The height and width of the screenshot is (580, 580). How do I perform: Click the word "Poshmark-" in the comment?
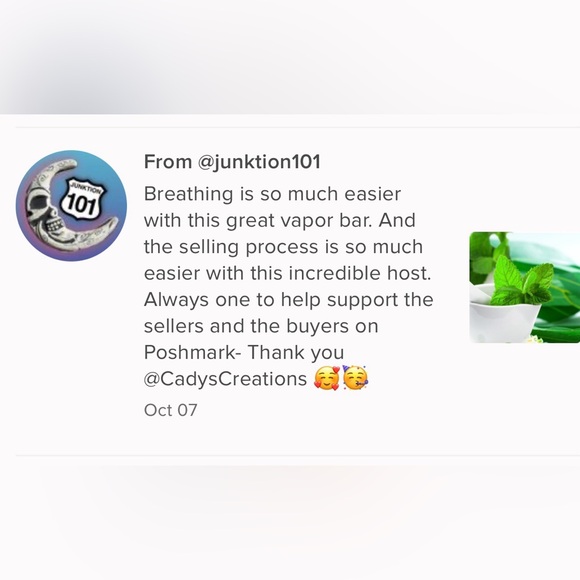pyautogui.click(x=192, y=353)
